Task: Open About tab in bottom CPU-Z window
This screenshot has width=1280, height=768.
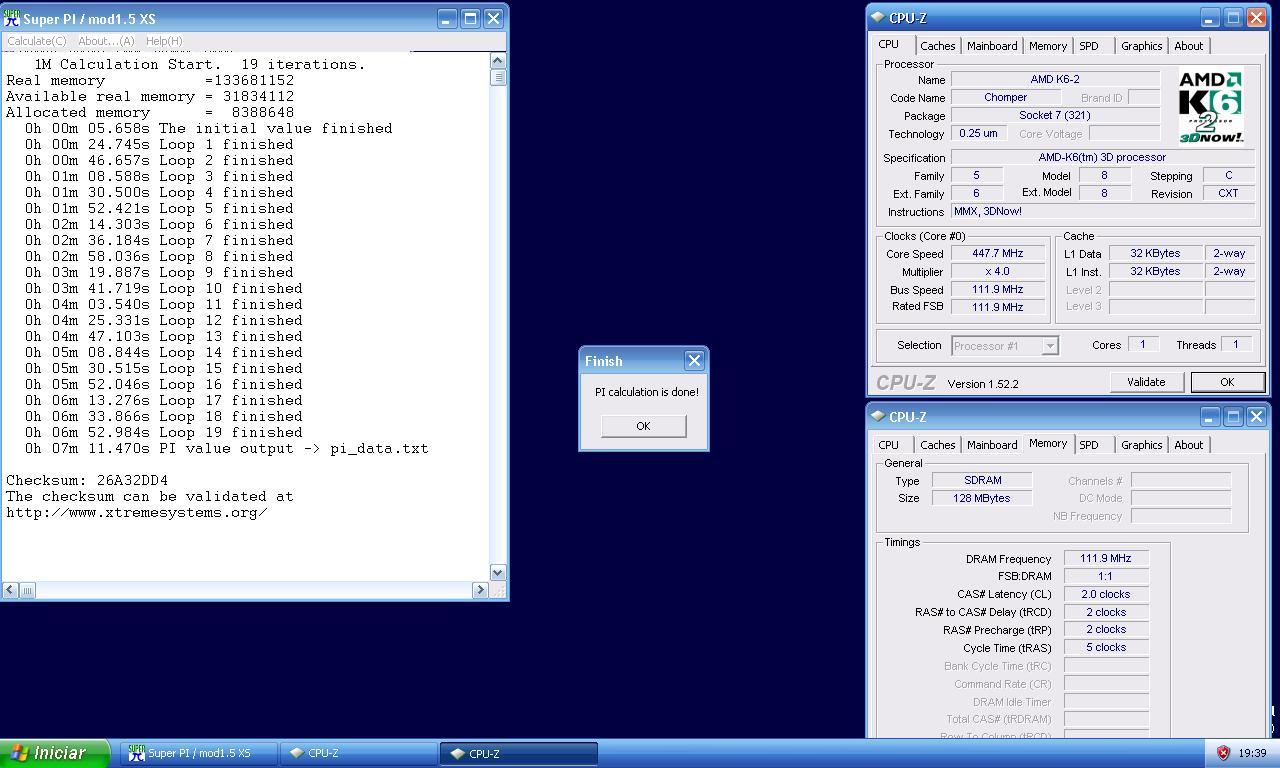Action: (x=1189, y=445)
